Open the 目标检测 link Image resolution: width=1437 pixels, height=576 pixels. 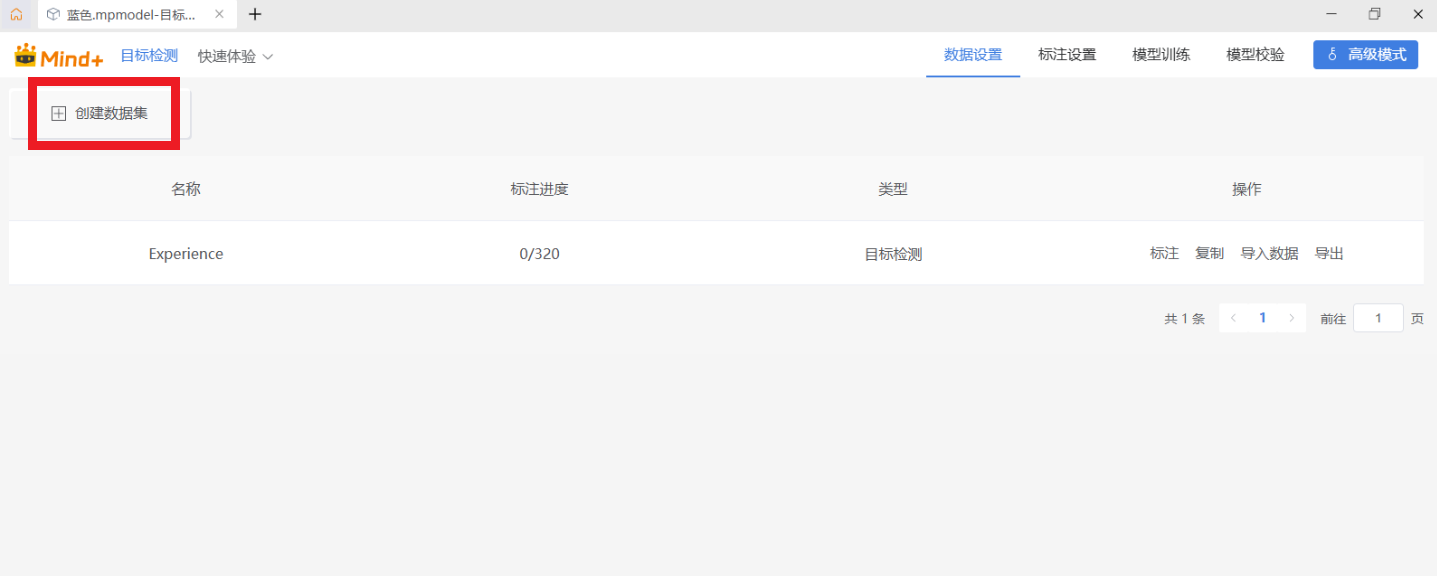(x=149, y=56)
